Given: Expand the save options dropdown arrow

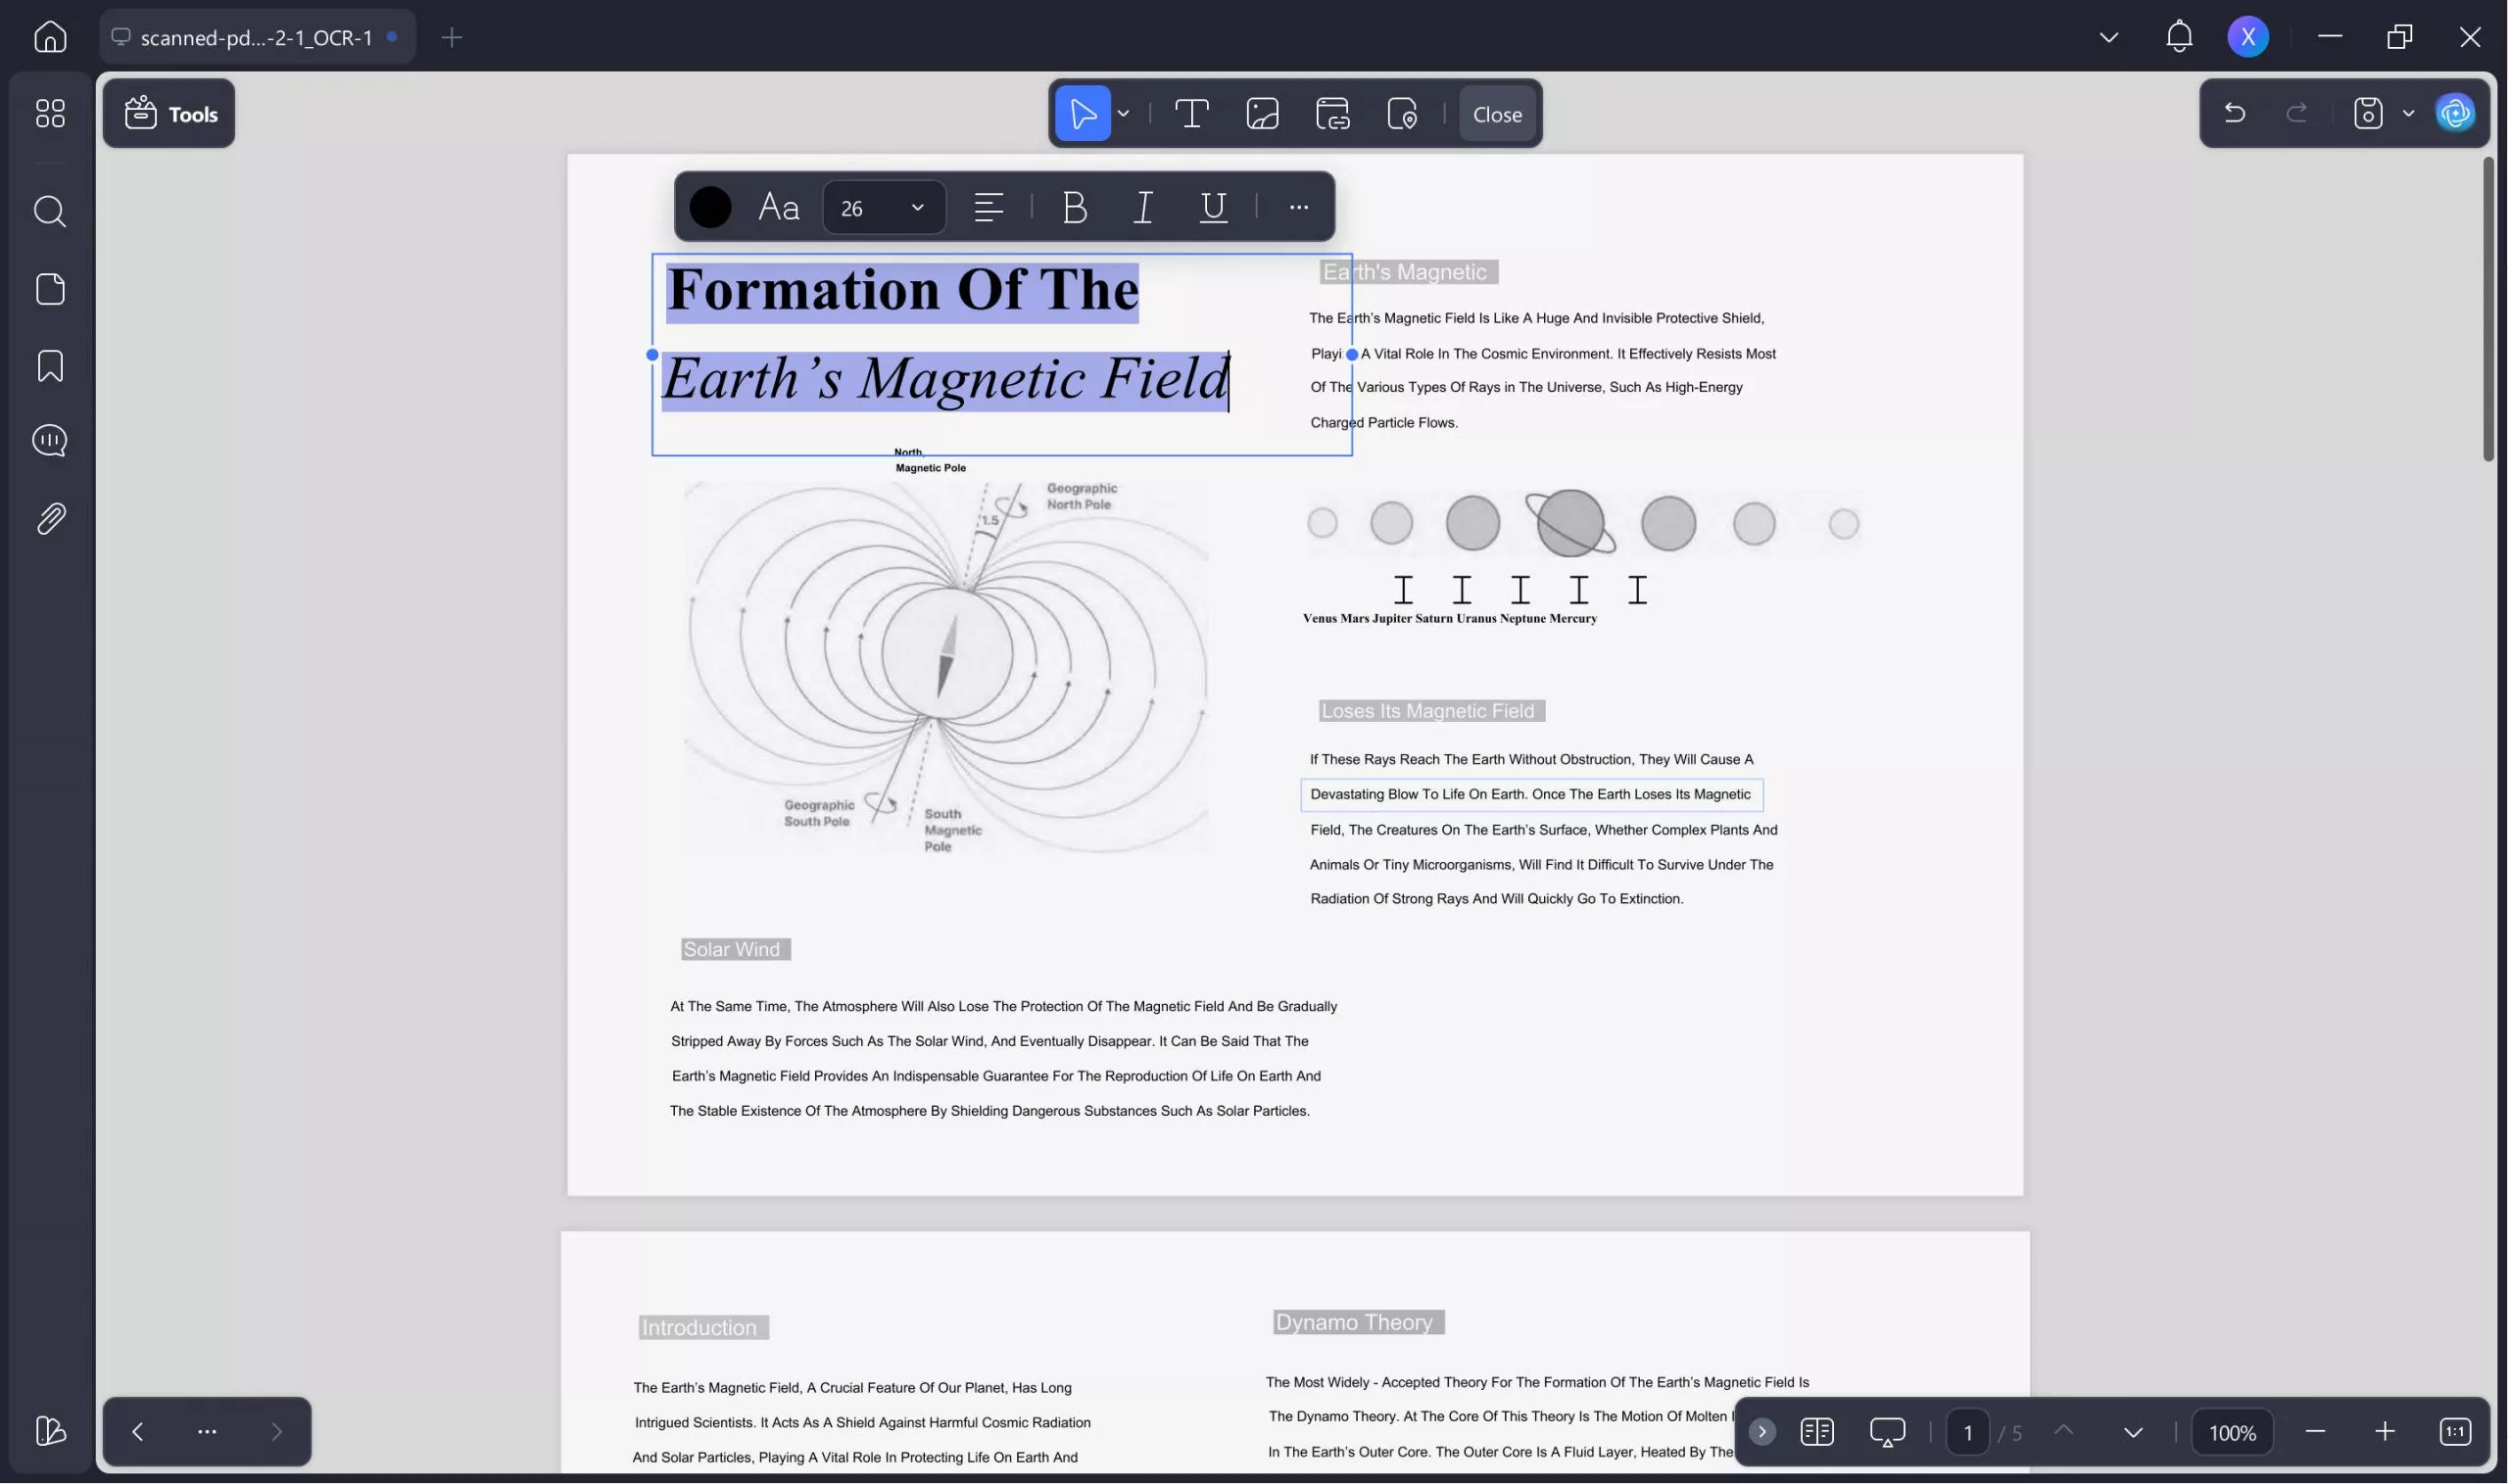Looking at the screenshot, I should pos(2408,113).
